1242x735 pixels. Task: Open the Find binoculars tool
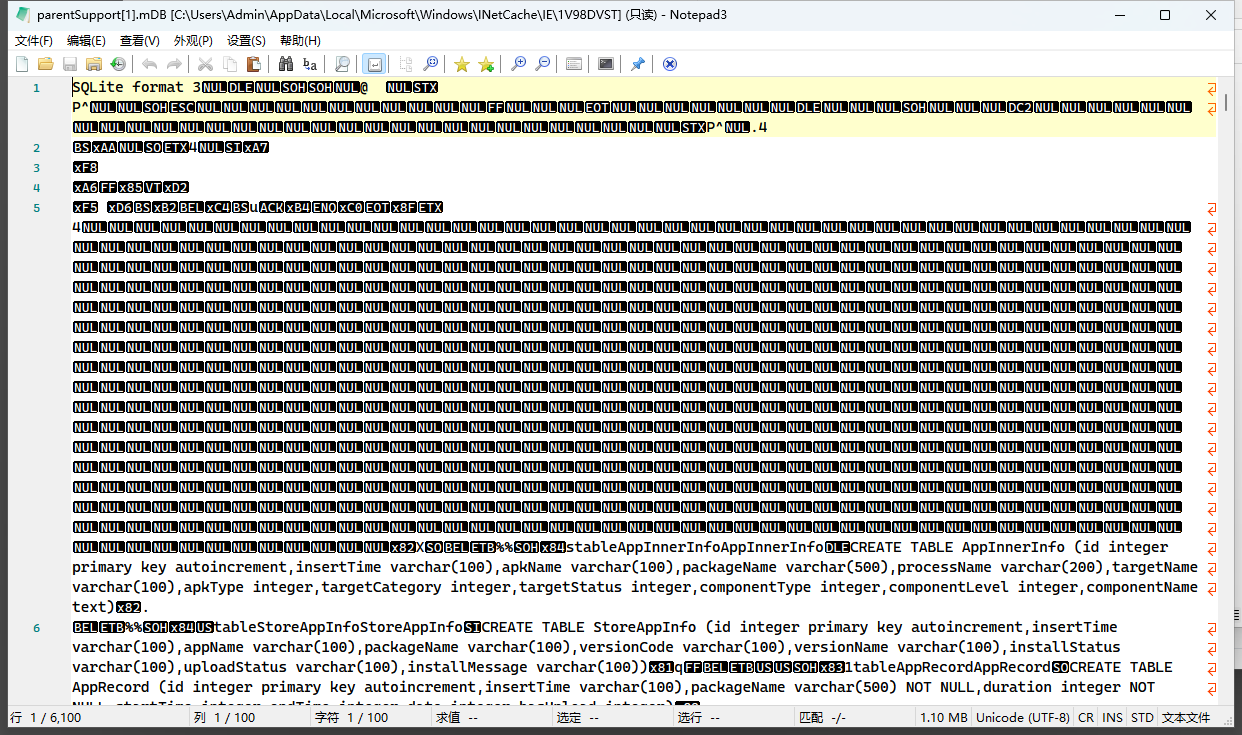286,64
